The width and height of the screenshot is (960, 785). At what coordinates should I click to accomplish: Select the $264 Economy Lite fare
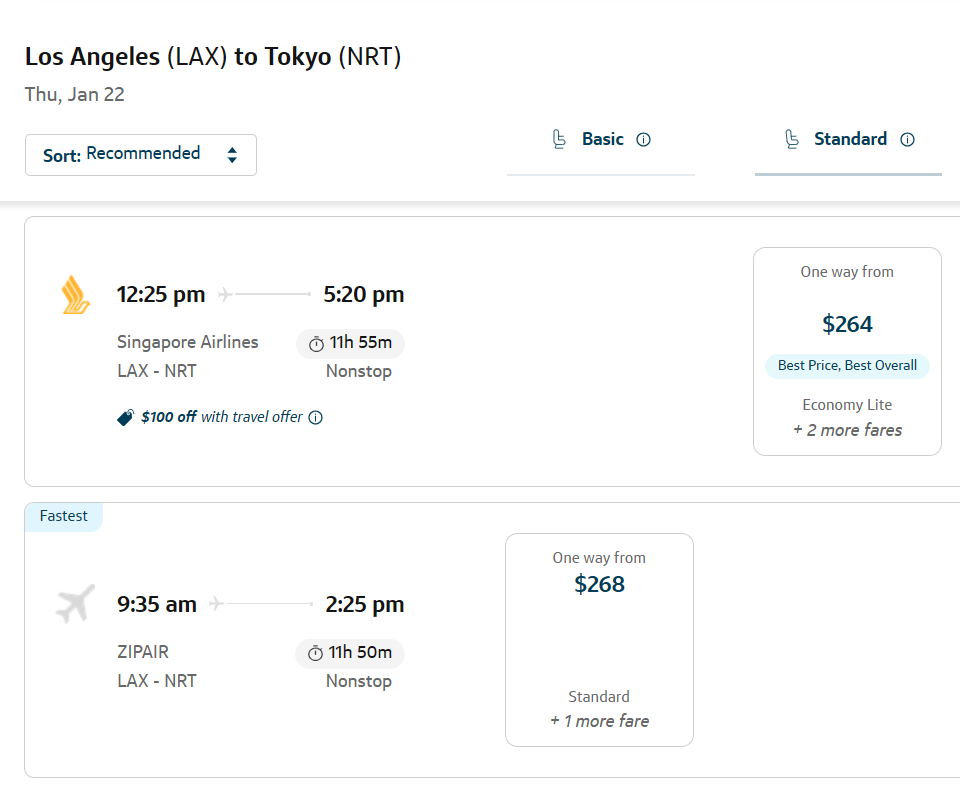tap(847, 324)
